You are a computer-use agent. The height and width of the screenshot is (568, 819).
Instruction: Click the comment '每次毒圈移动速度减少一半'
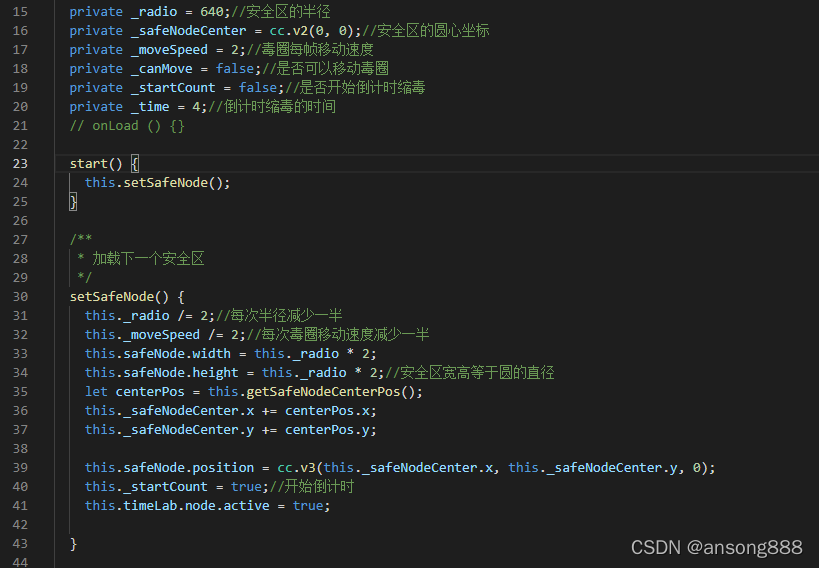click(345, 334)
